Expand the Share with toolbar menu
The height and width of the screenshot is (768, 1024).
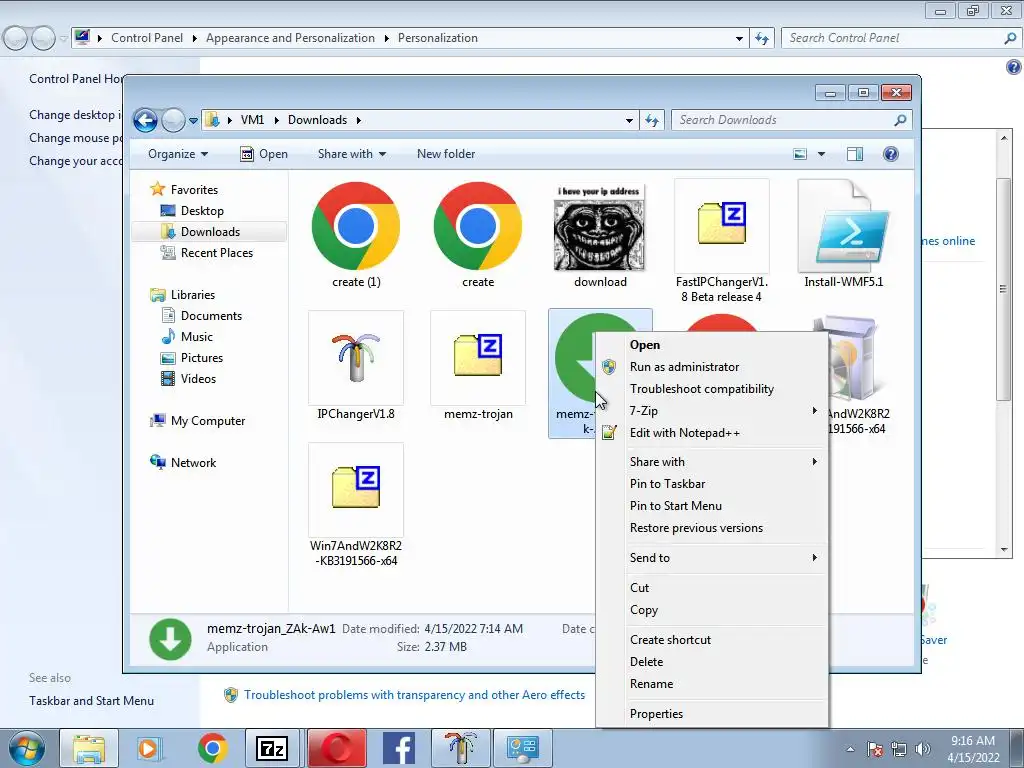(351, 154)
